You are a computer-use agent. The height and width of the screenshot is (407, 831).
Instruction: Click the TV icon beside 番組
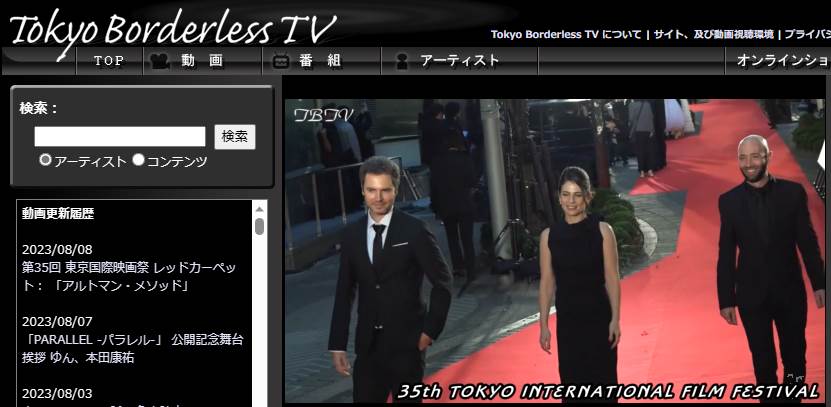pyautogui.click(x=281, y=62)
